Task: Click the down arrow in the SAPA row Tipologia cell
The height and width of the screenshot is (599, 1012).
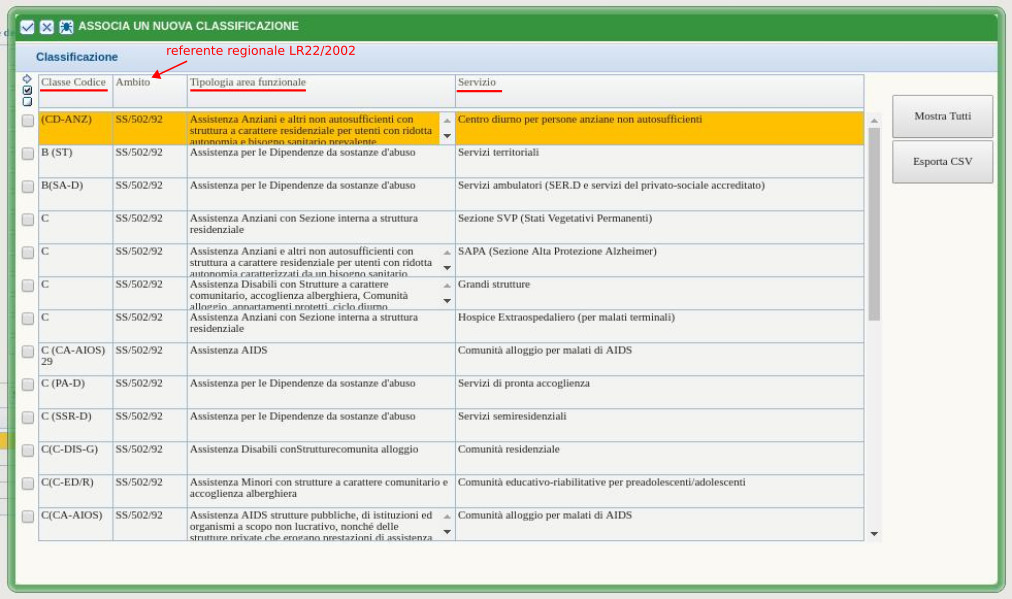Action: click(447, 268)
